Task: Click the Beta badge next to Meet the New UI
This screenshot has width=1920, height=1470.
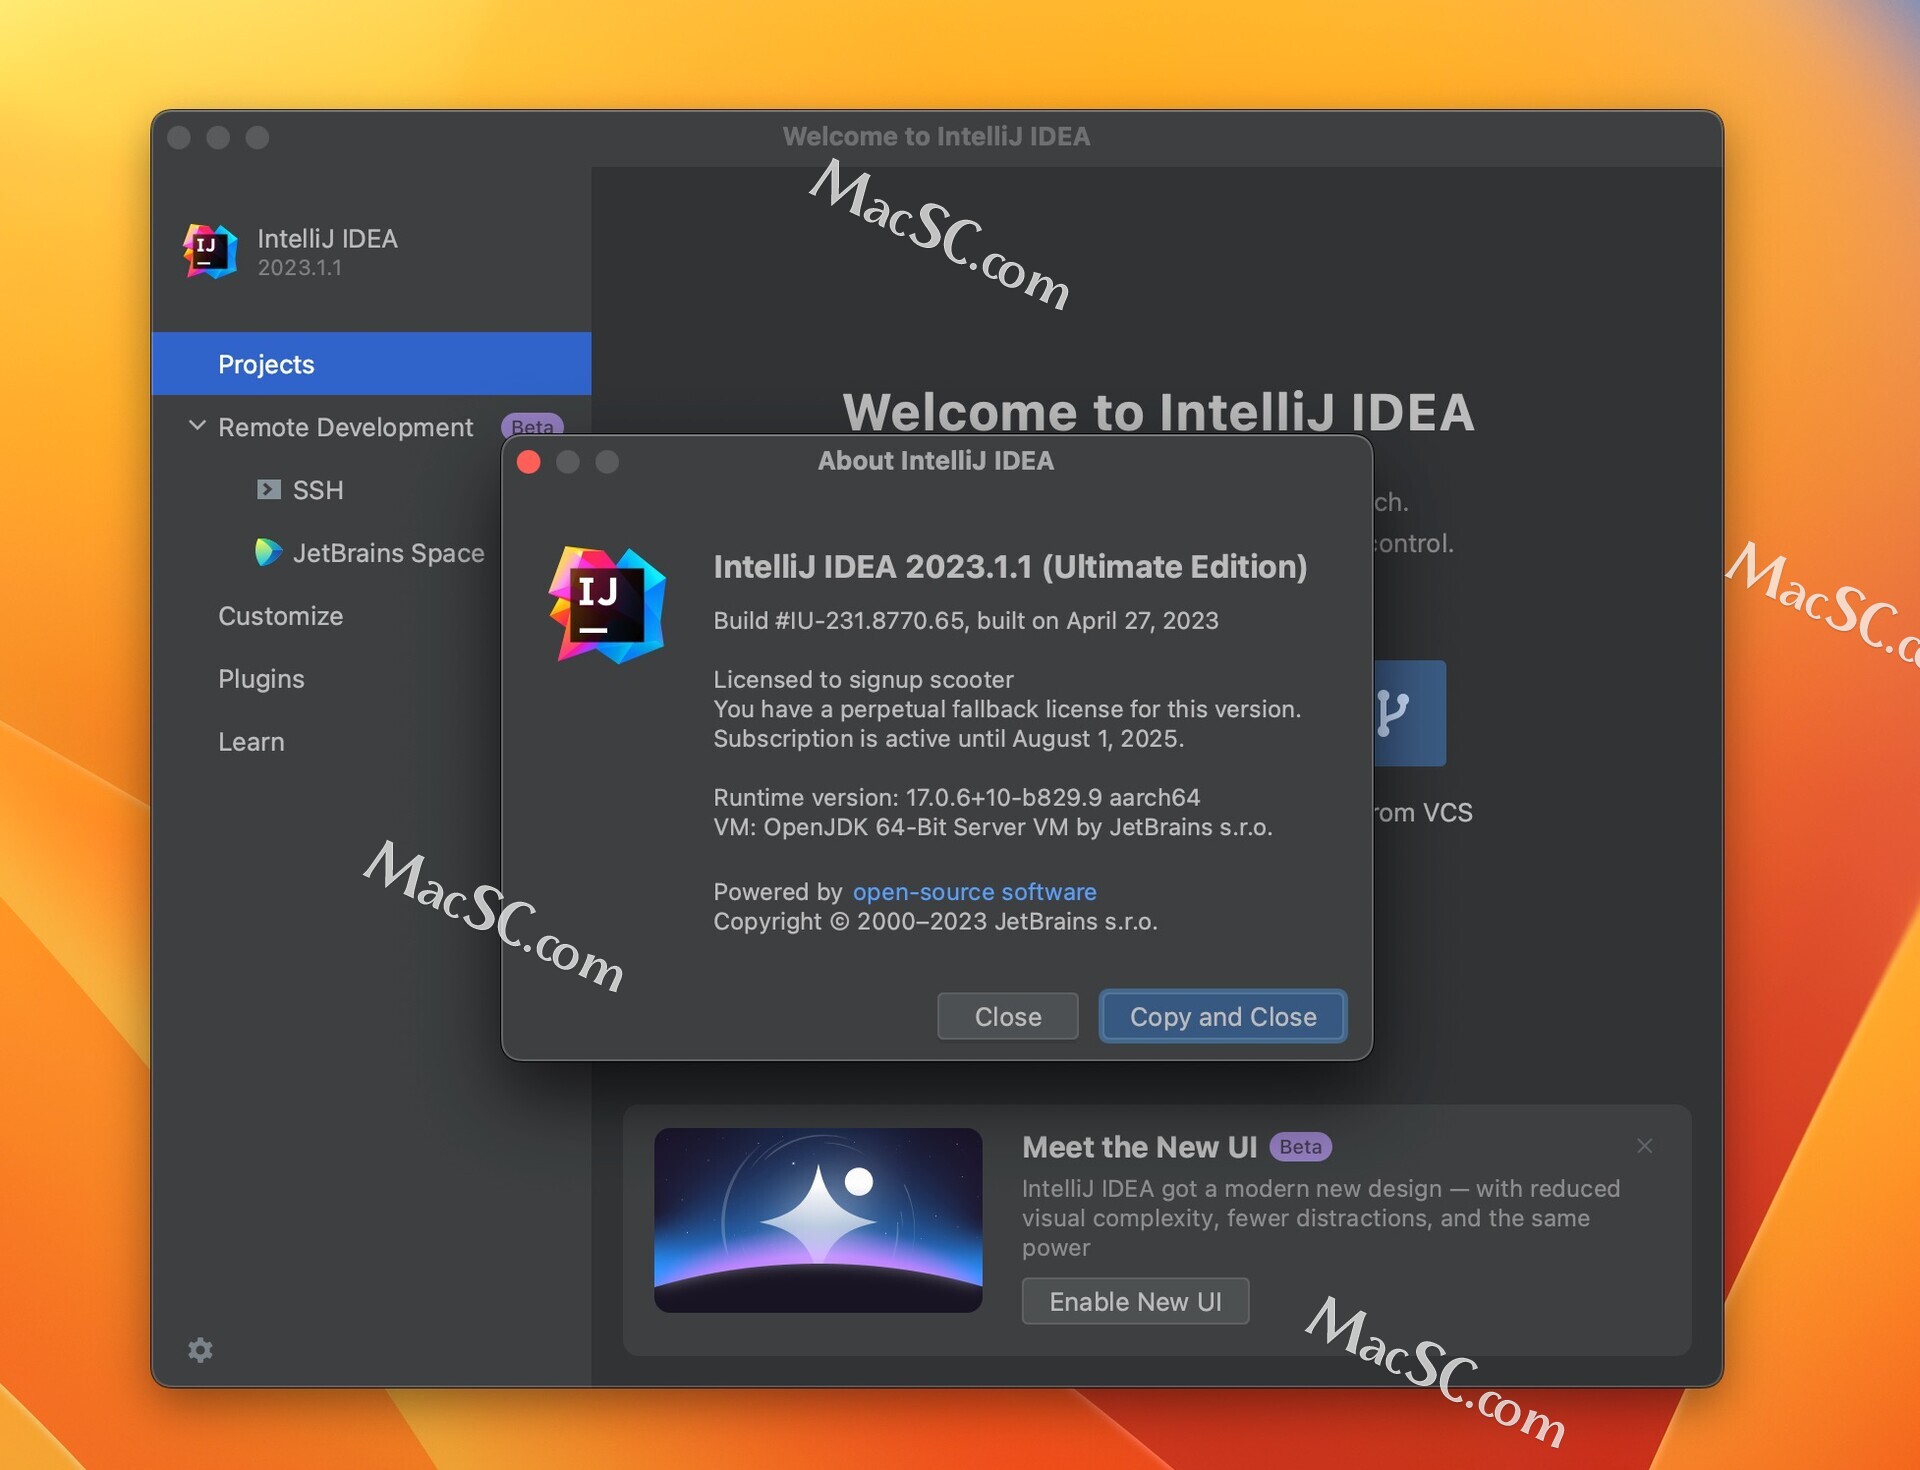Action: click(x=1300, y=1146)
